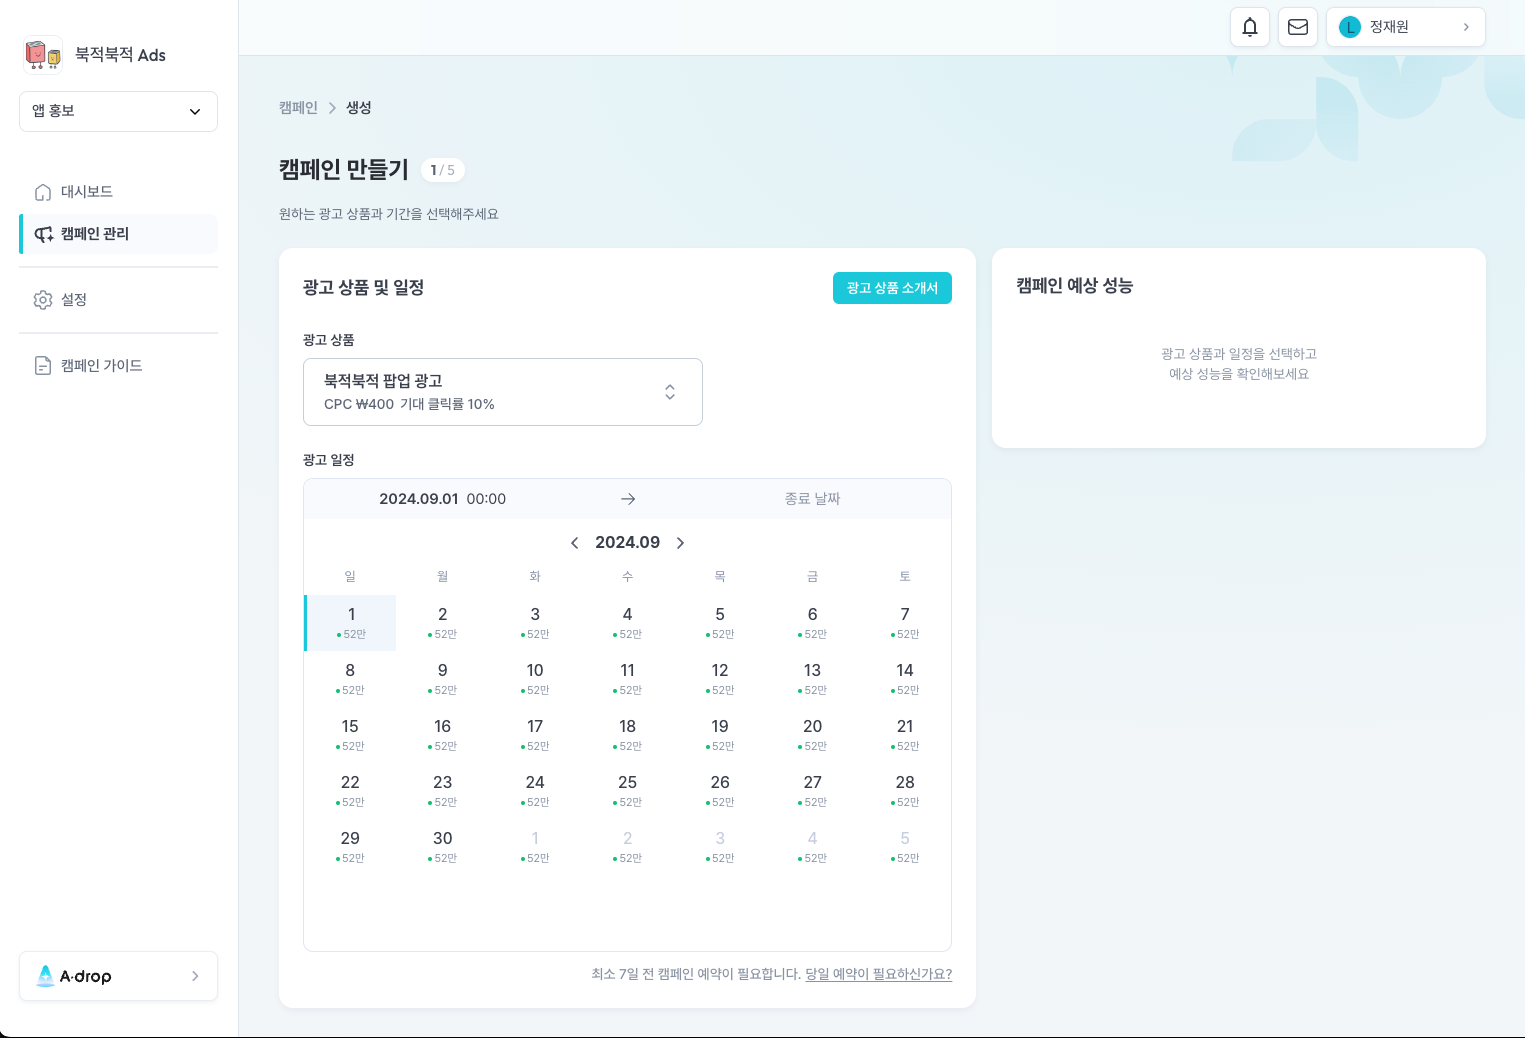Screen dimensions: 1525x1038
Task: Click the A·drop logo icon
Action: tap(45, 976)
